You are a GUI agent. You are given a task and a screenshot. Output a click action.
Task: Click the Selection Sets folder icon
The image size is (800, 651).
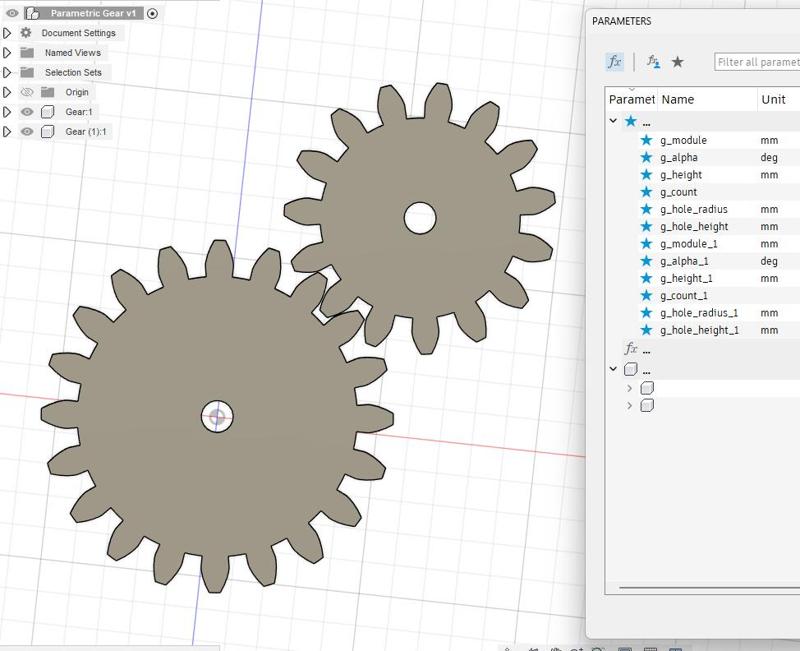point(26,71)
